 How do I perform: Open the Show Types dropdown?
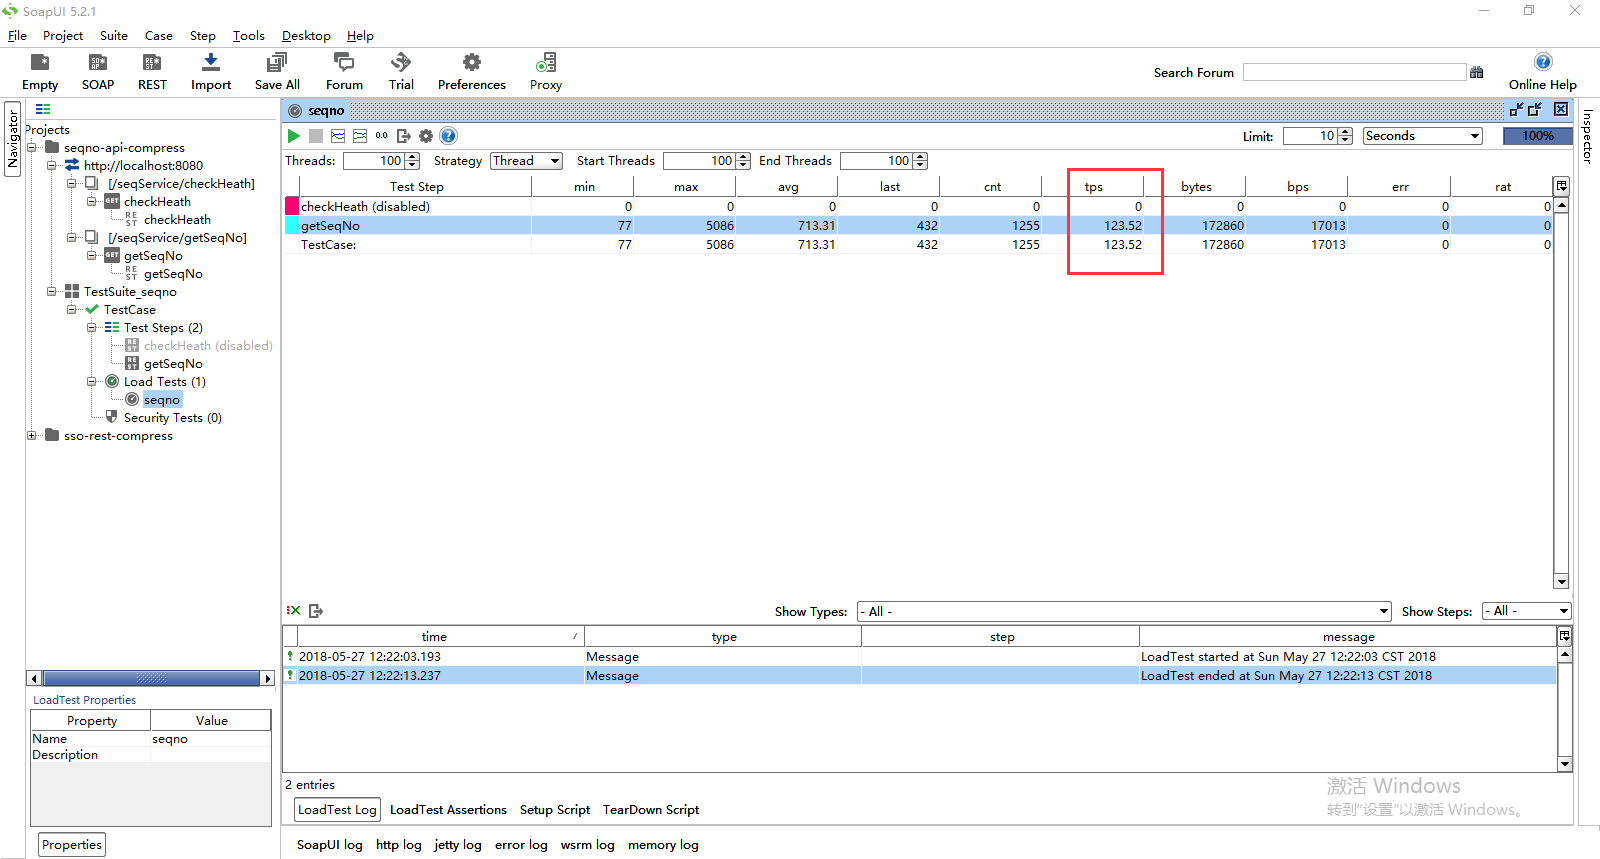pos(1124,611)
